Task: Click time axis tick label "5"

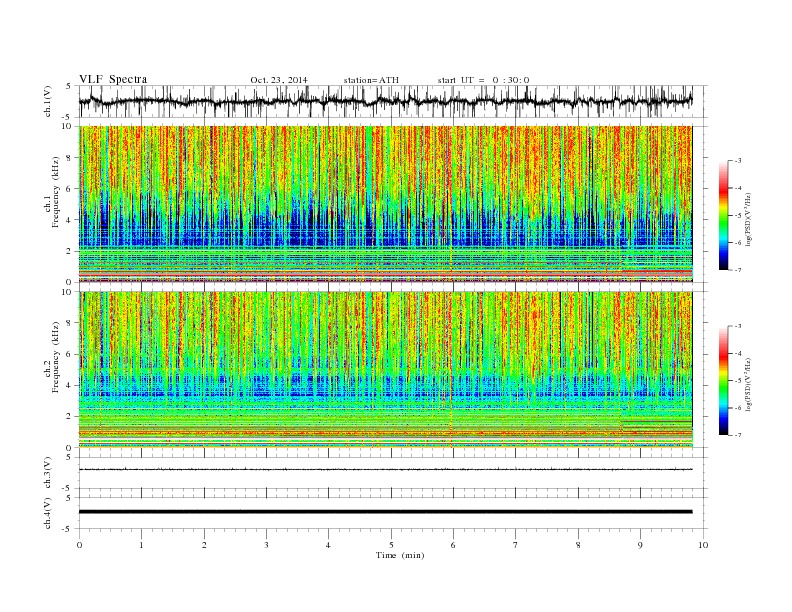Action: tap(391, 545)
